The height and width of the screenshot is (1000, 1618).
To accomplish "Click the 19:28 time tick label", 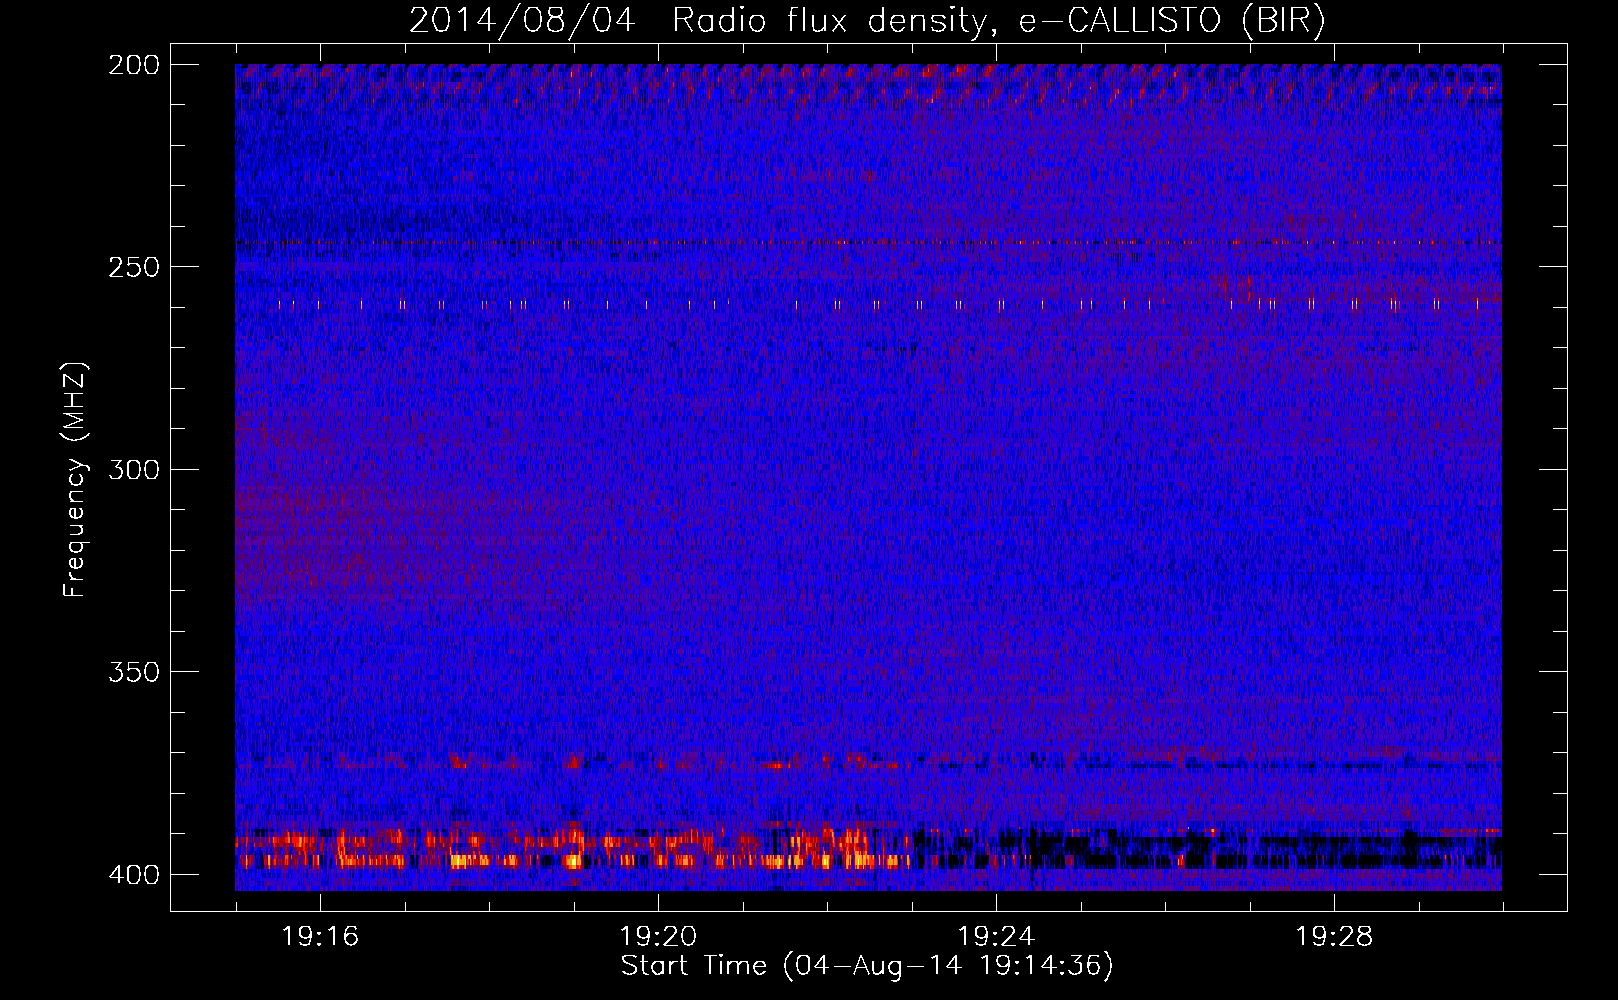I will click(x=1334, y=937).
